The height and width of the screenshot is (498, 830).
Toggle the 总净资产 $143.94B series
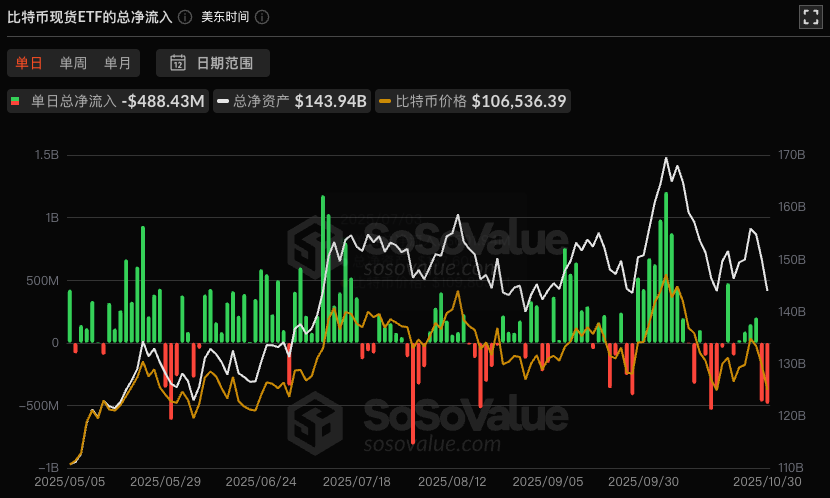[292, 101]
